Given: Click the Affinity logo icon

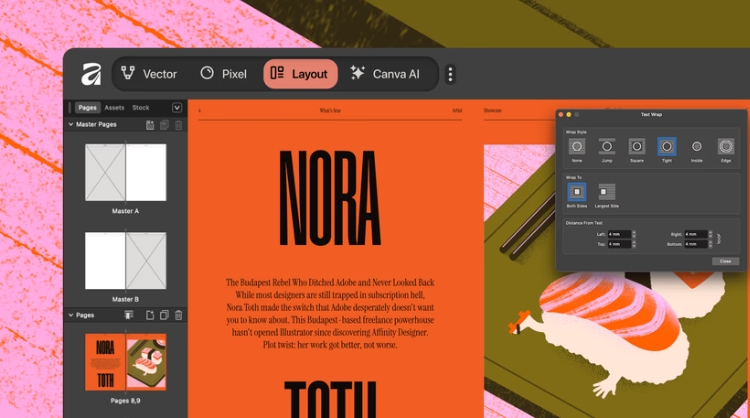Looking at the screenshot, I should [x=91, y=74].
